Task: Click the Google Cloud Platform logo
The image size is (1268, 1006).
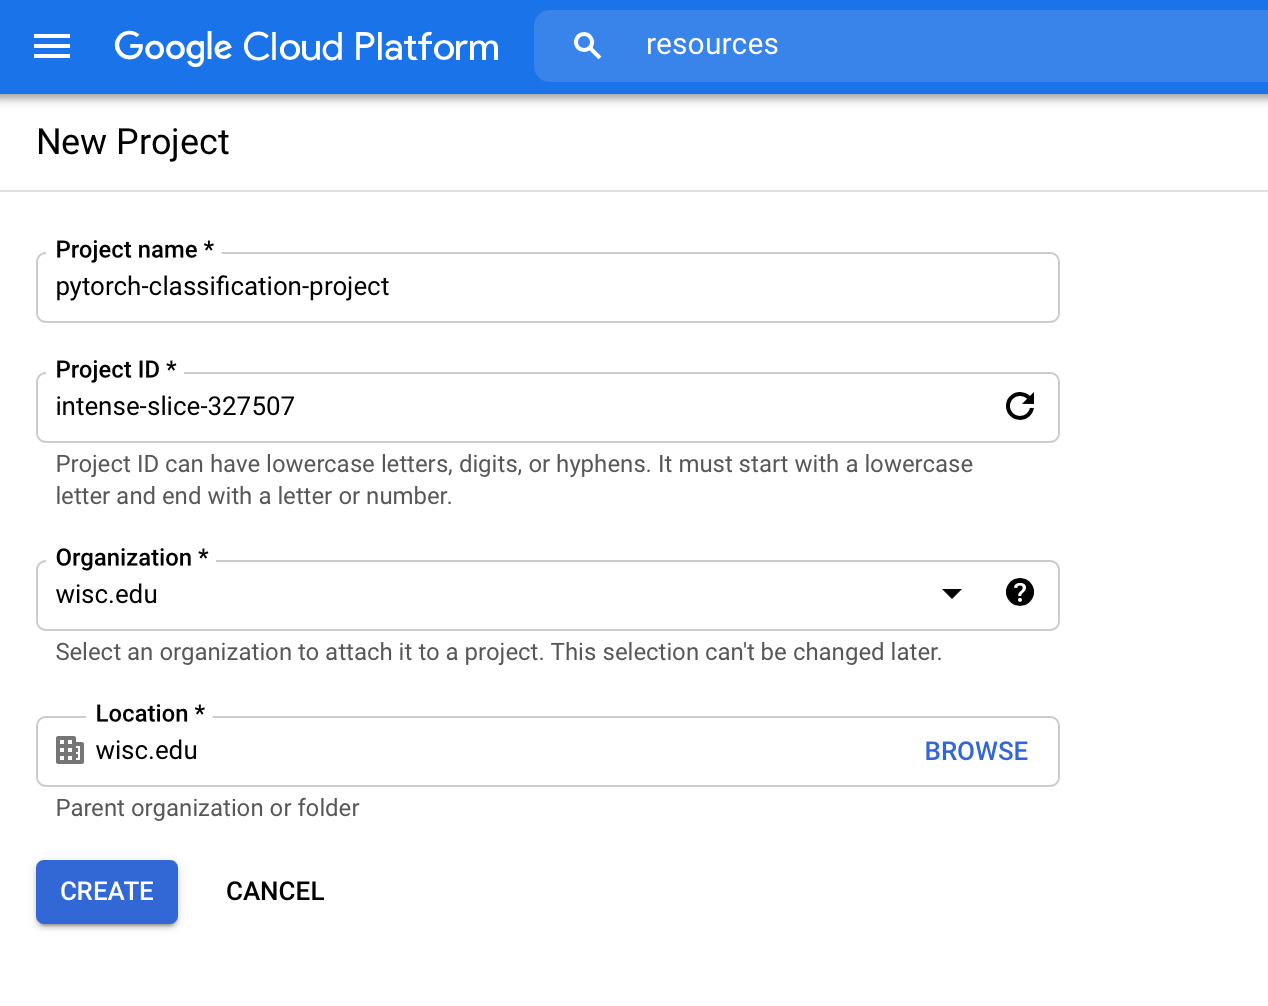Action: tap(306, 46)
